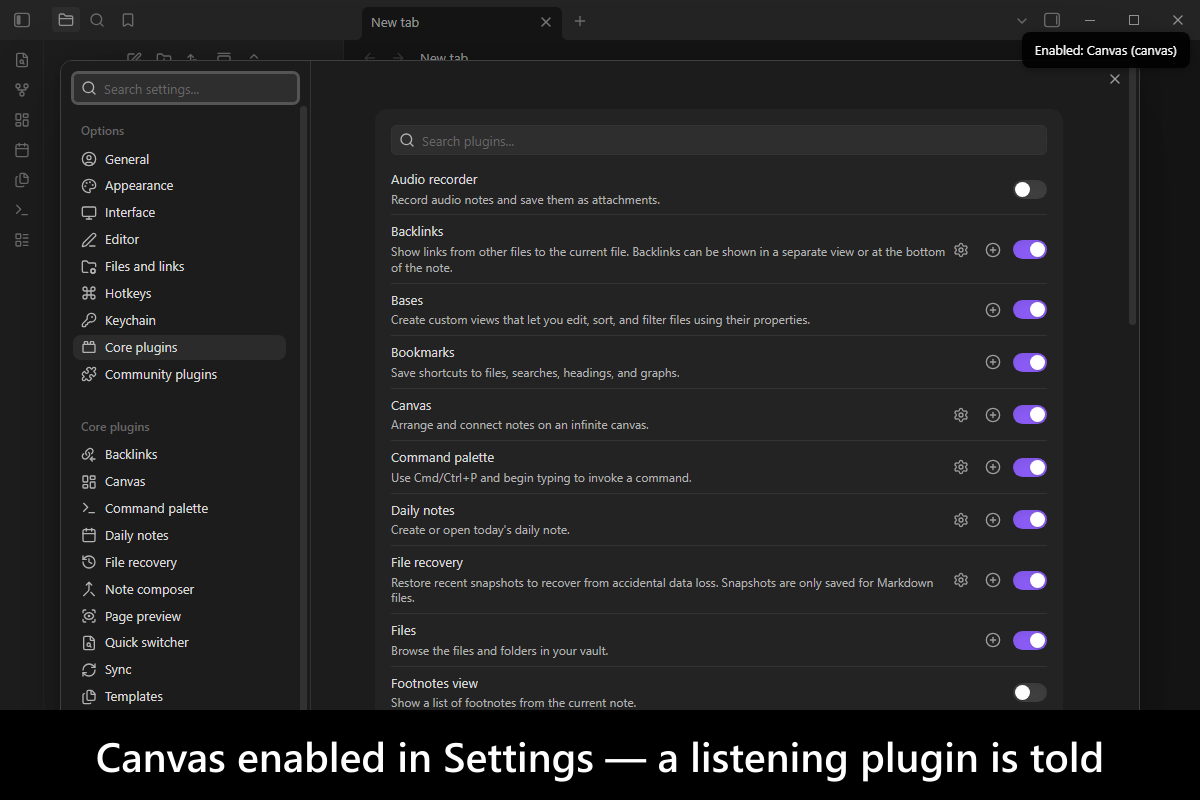Open Interface settings

click(180, 213)
